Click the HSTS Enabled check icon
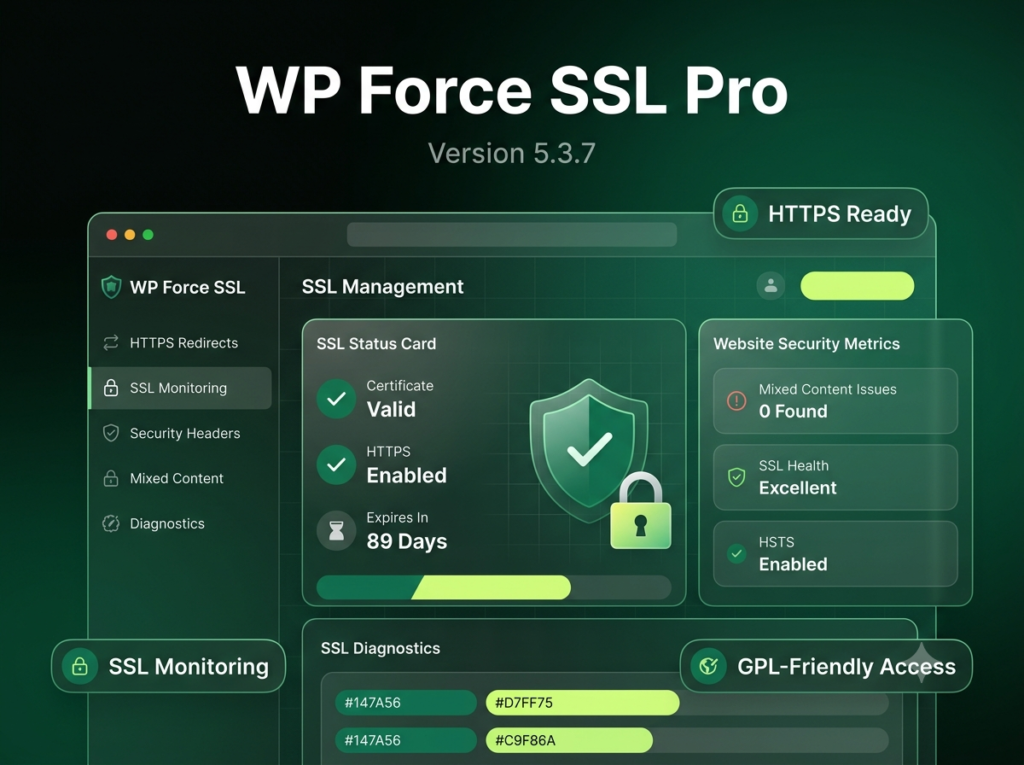This screenshot has width=1024, height=765. [x=737, y=553]
